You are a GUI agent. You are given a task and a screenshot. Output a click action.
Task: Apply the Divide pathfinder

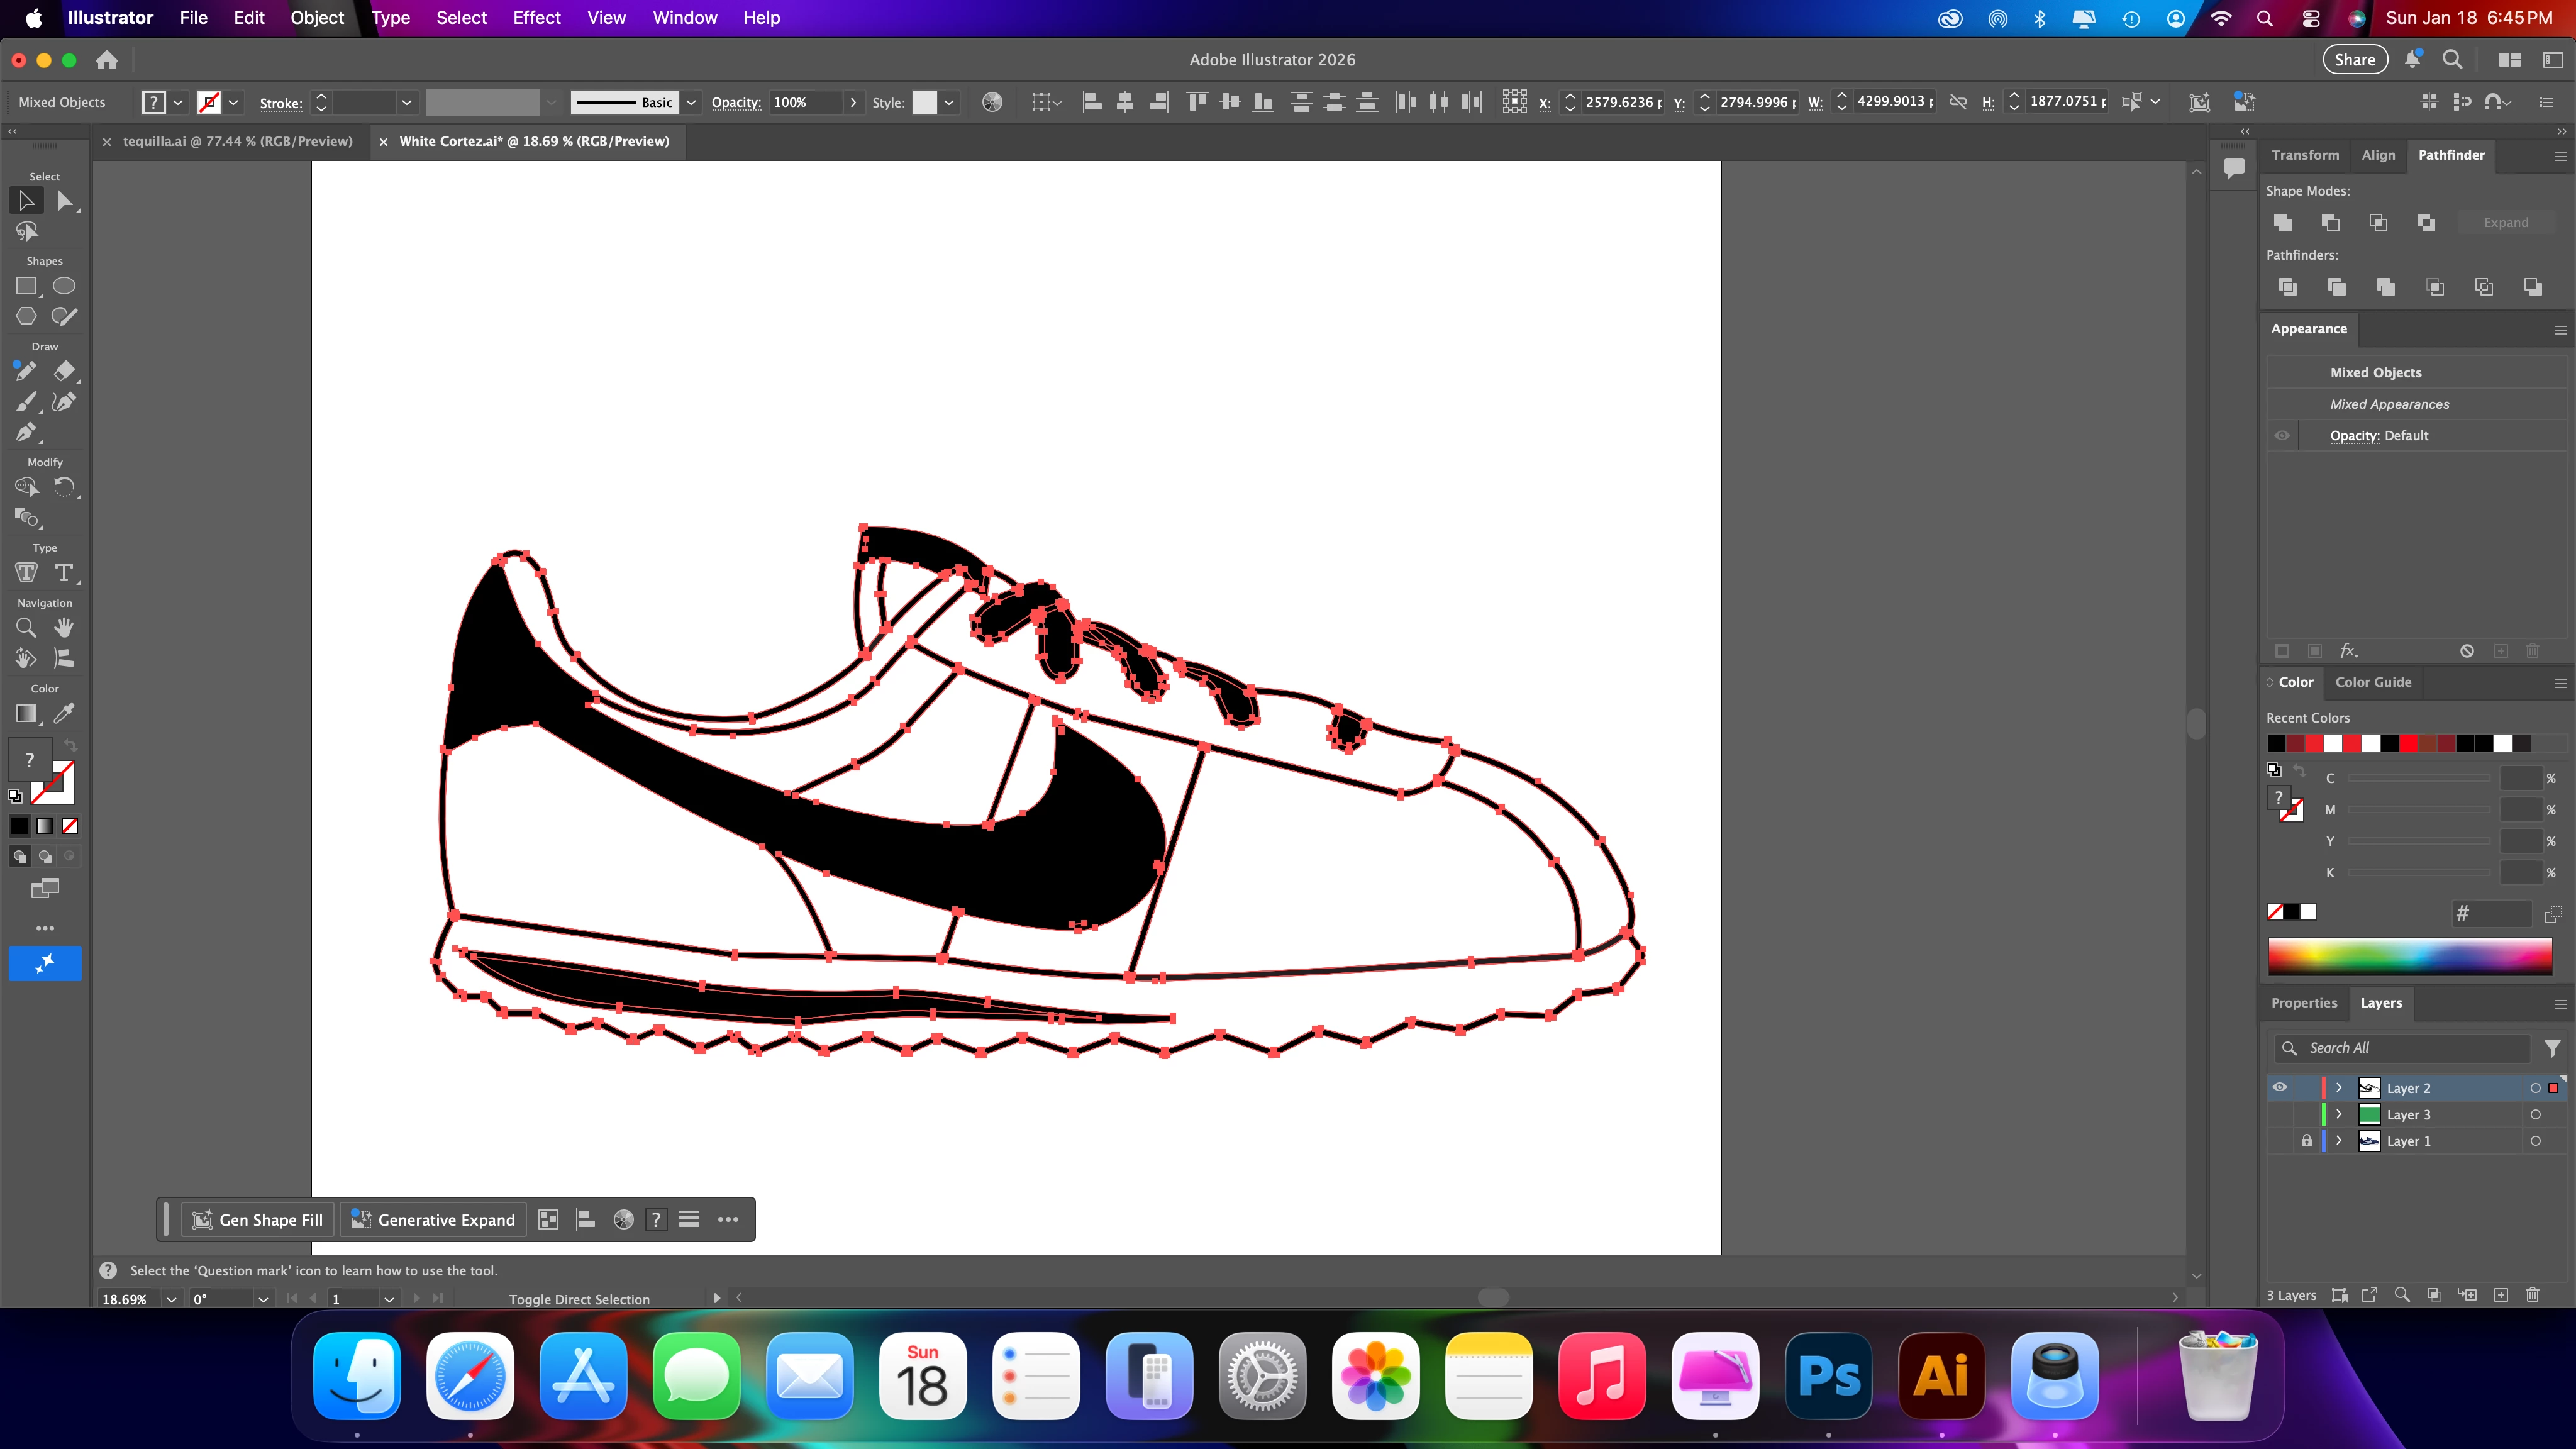[x=2287, y=287]
